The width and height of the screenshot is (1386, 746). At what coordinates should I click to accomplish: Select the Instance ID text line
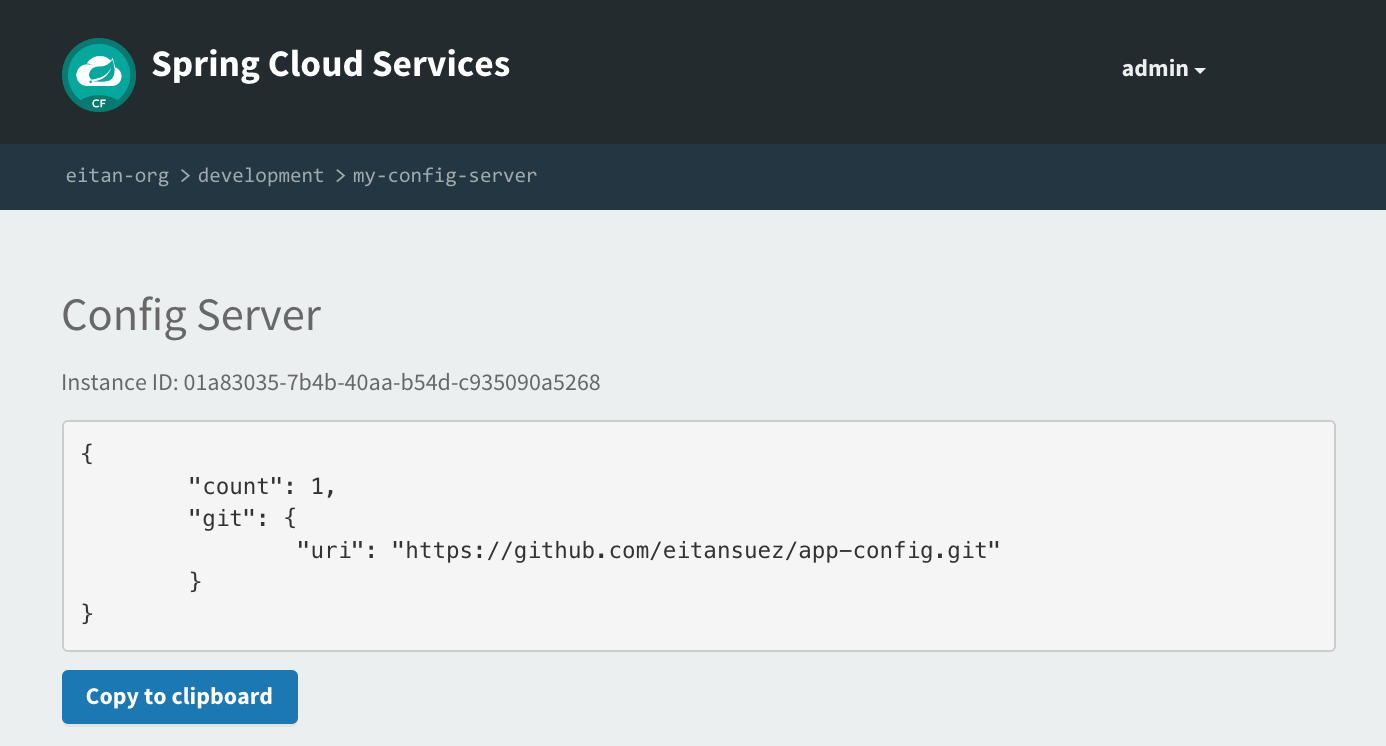[x=331, y=382]
